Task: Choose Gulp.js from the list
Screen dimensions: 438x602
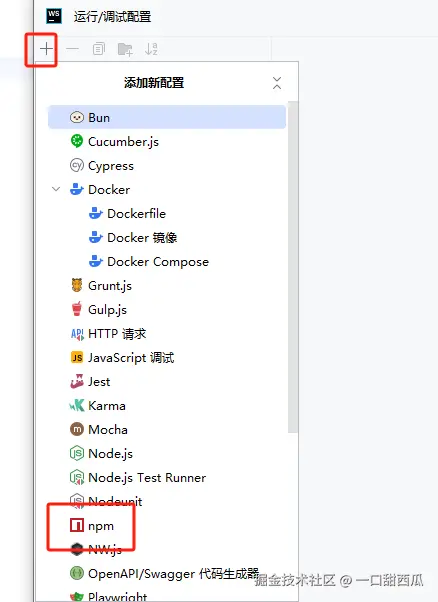Action: click(167, 309)
